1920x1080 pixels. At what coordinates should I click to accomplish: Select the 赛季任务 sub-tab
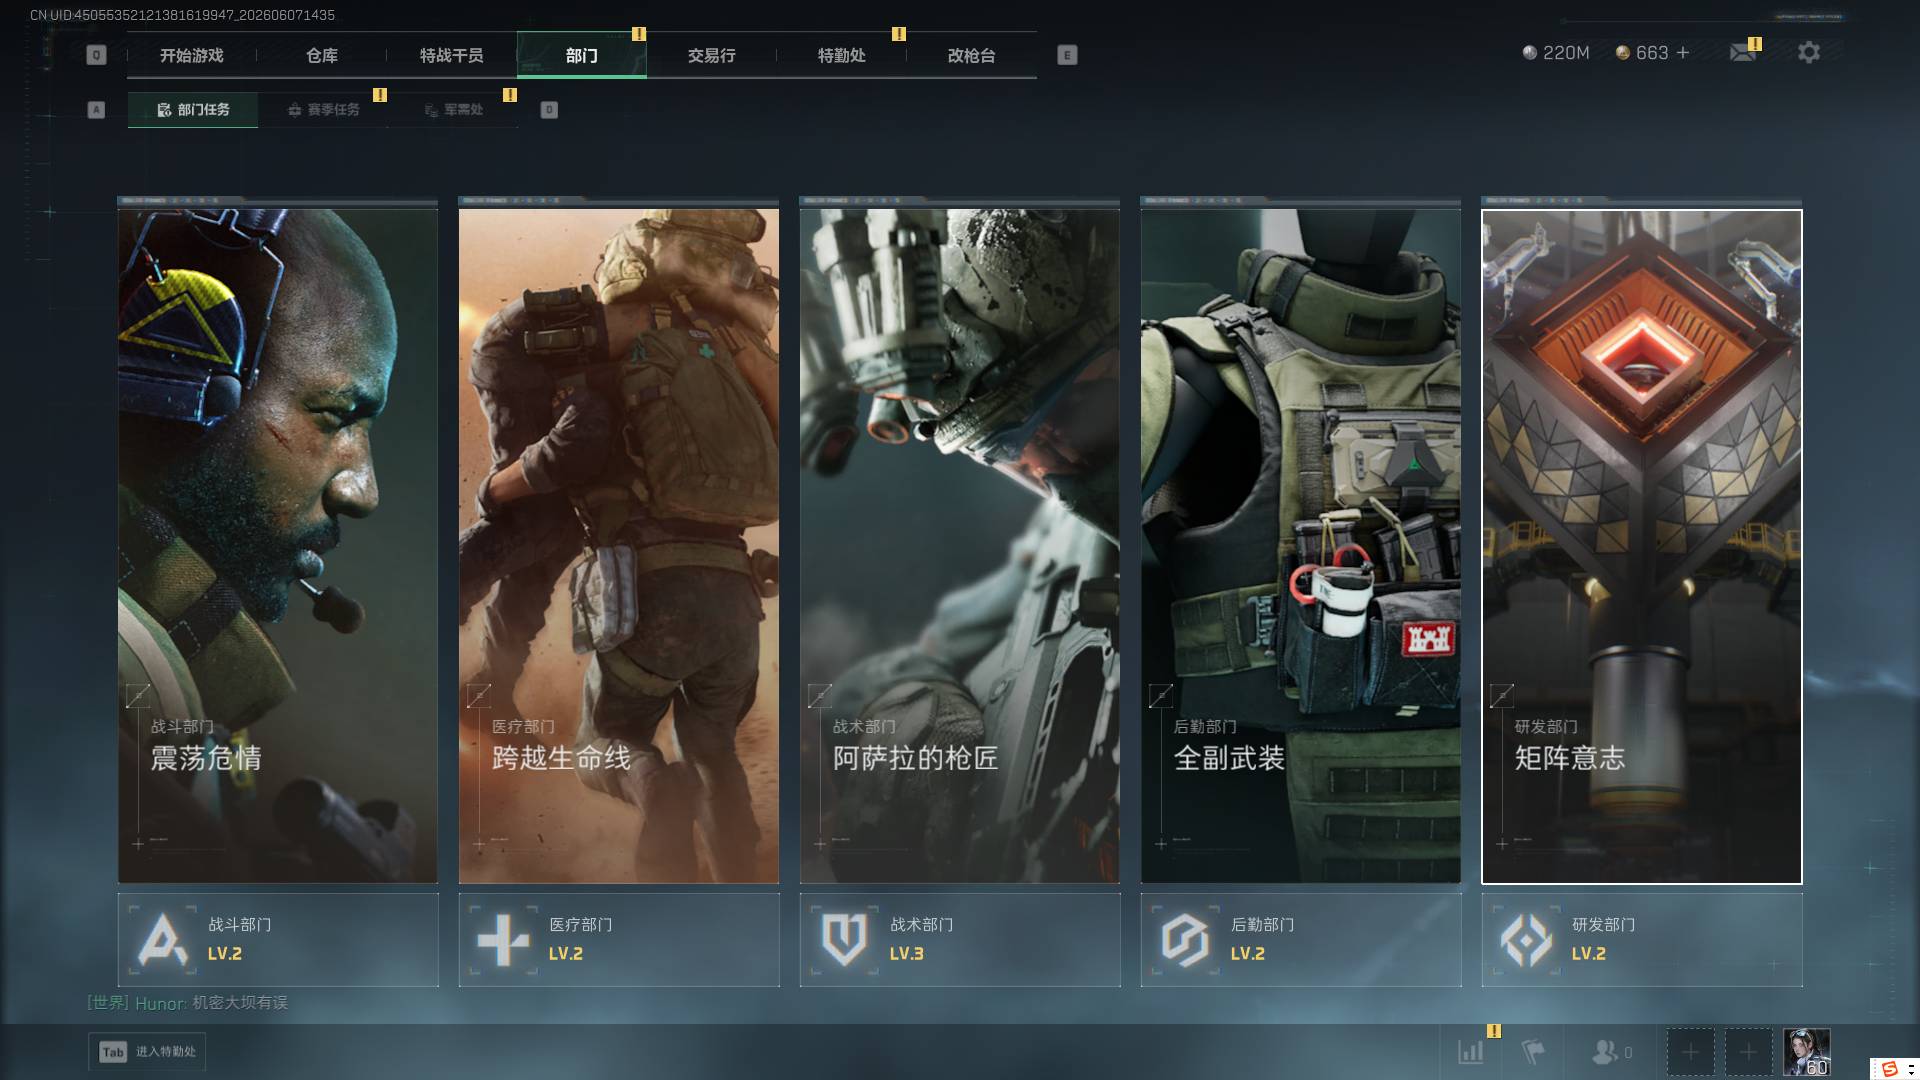tap(323, 110)
